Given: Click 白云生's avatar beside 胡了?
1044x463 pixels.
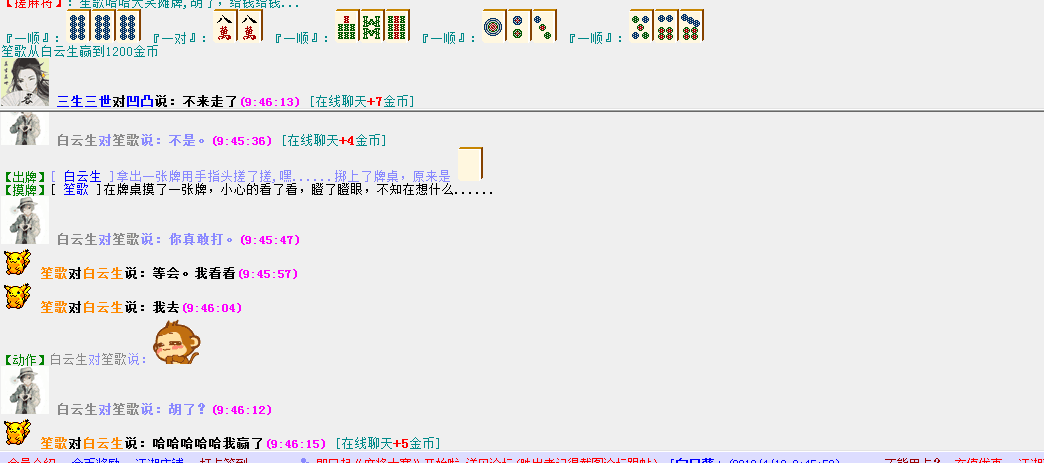Looking at the screenshot, I should pos(25,390).
